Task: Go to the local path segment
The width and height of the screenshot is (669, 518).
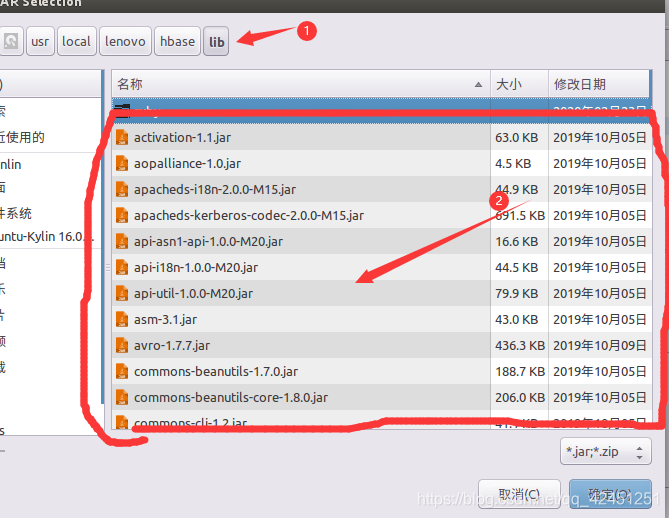Action: [76, 41]
